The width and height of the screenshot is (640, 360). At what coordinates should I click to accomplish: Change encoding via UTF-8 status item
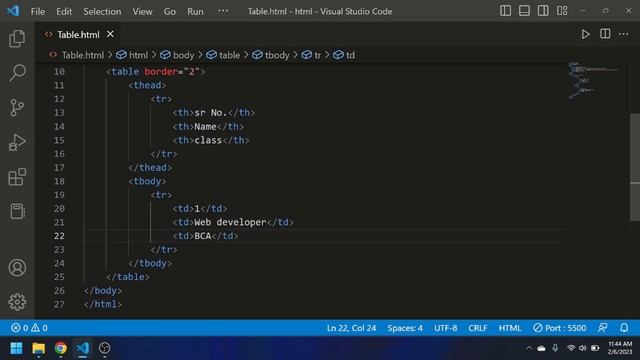445,328
